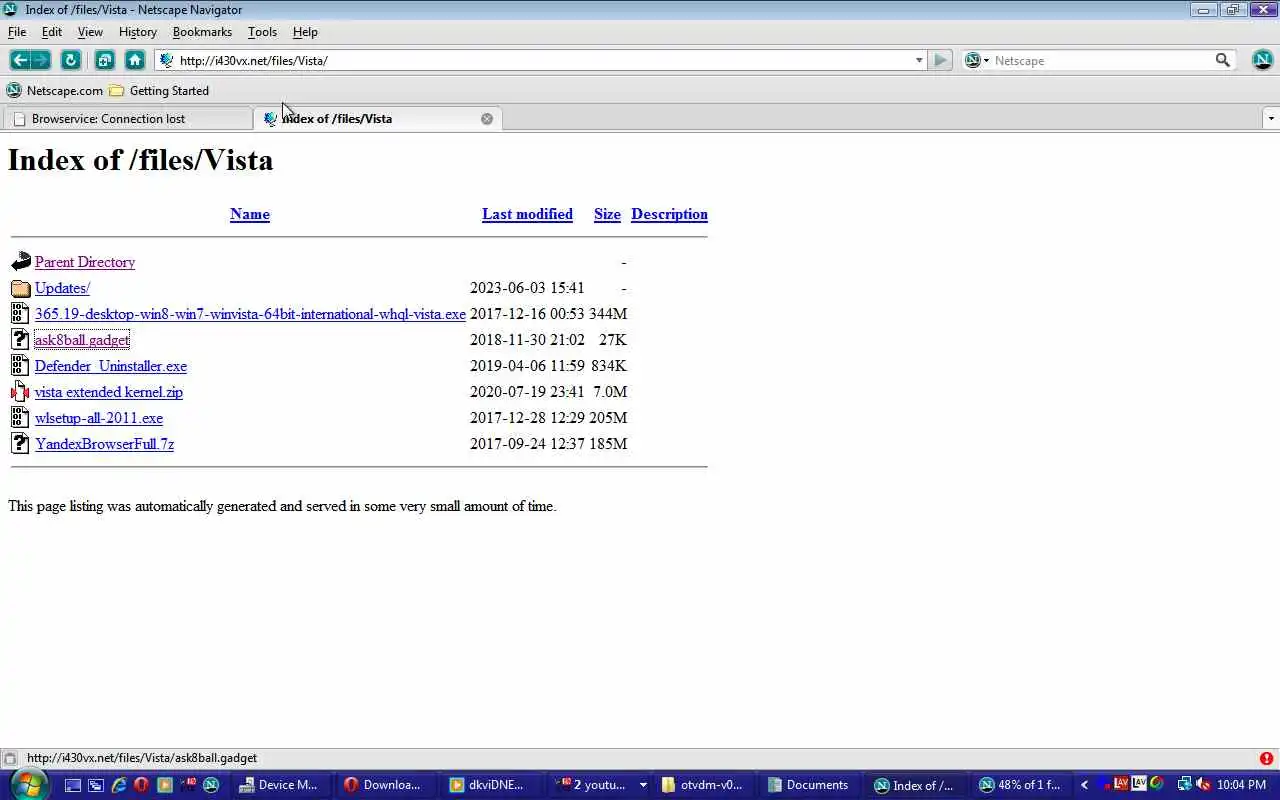Image resolution: width=1280 pixels, height=800 pixels.
Task: Open the Updates/ folder link
Action: tap(62, 288)
